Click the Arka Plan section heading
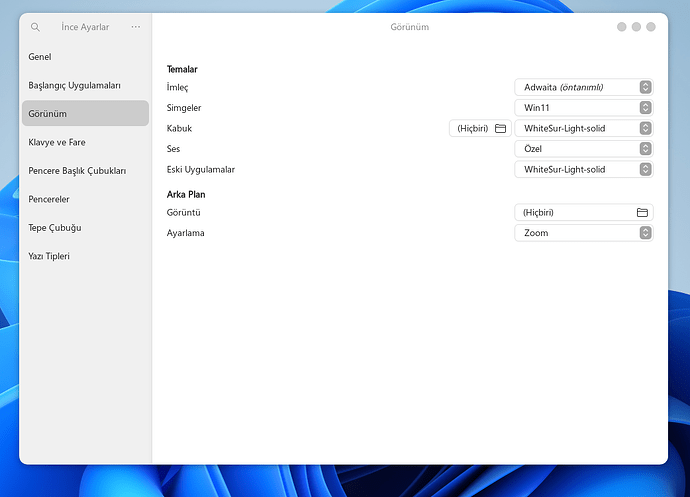This screenshot has height=497, width=690. click(186, 195)
